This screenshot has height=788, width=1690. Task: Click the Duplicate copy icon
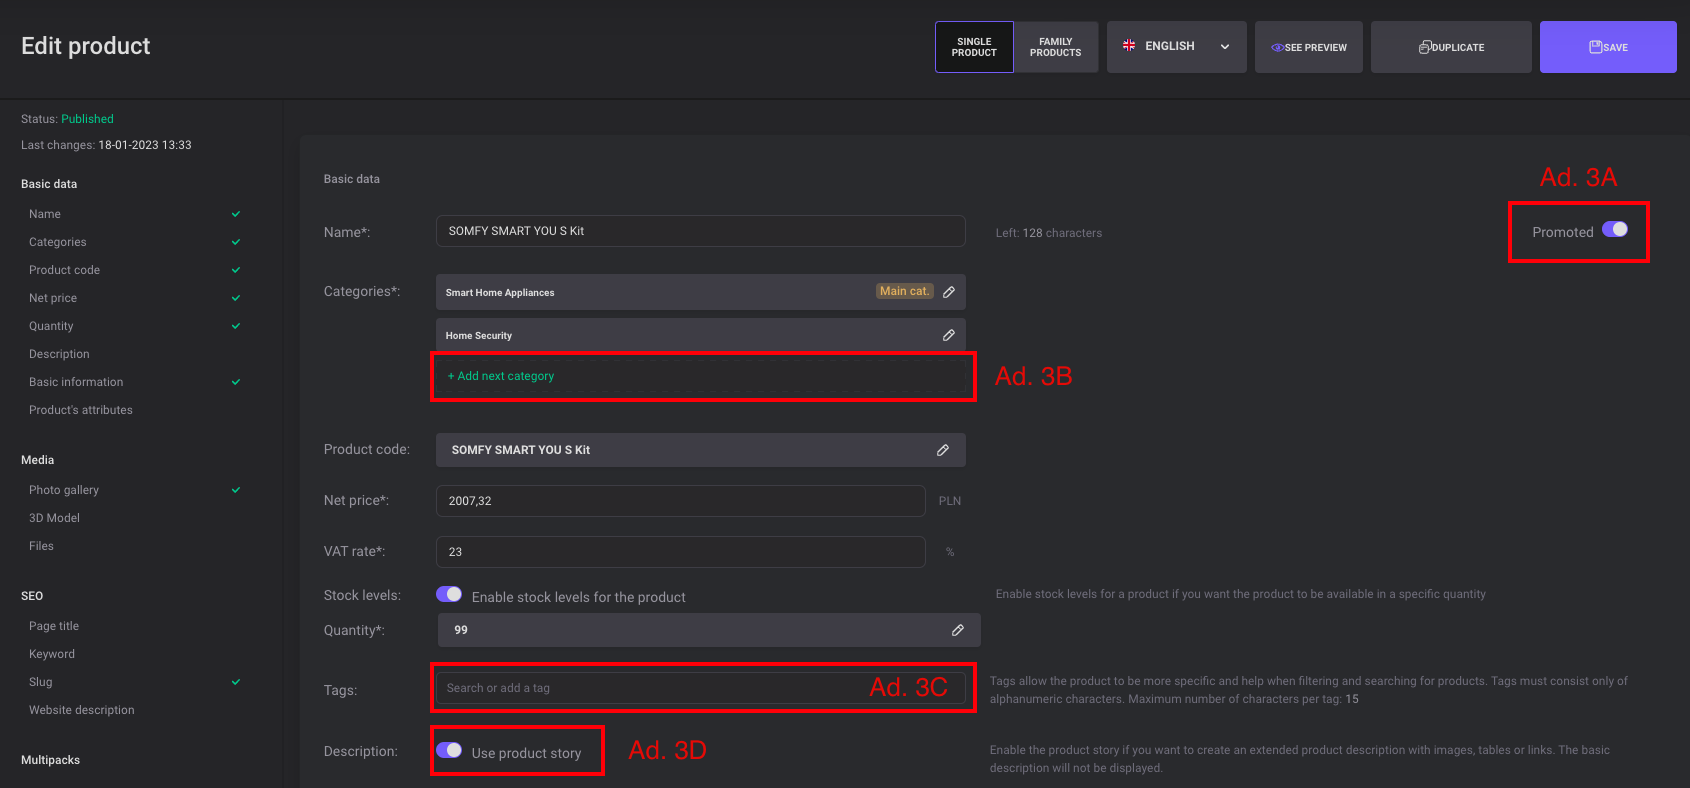1425,48
